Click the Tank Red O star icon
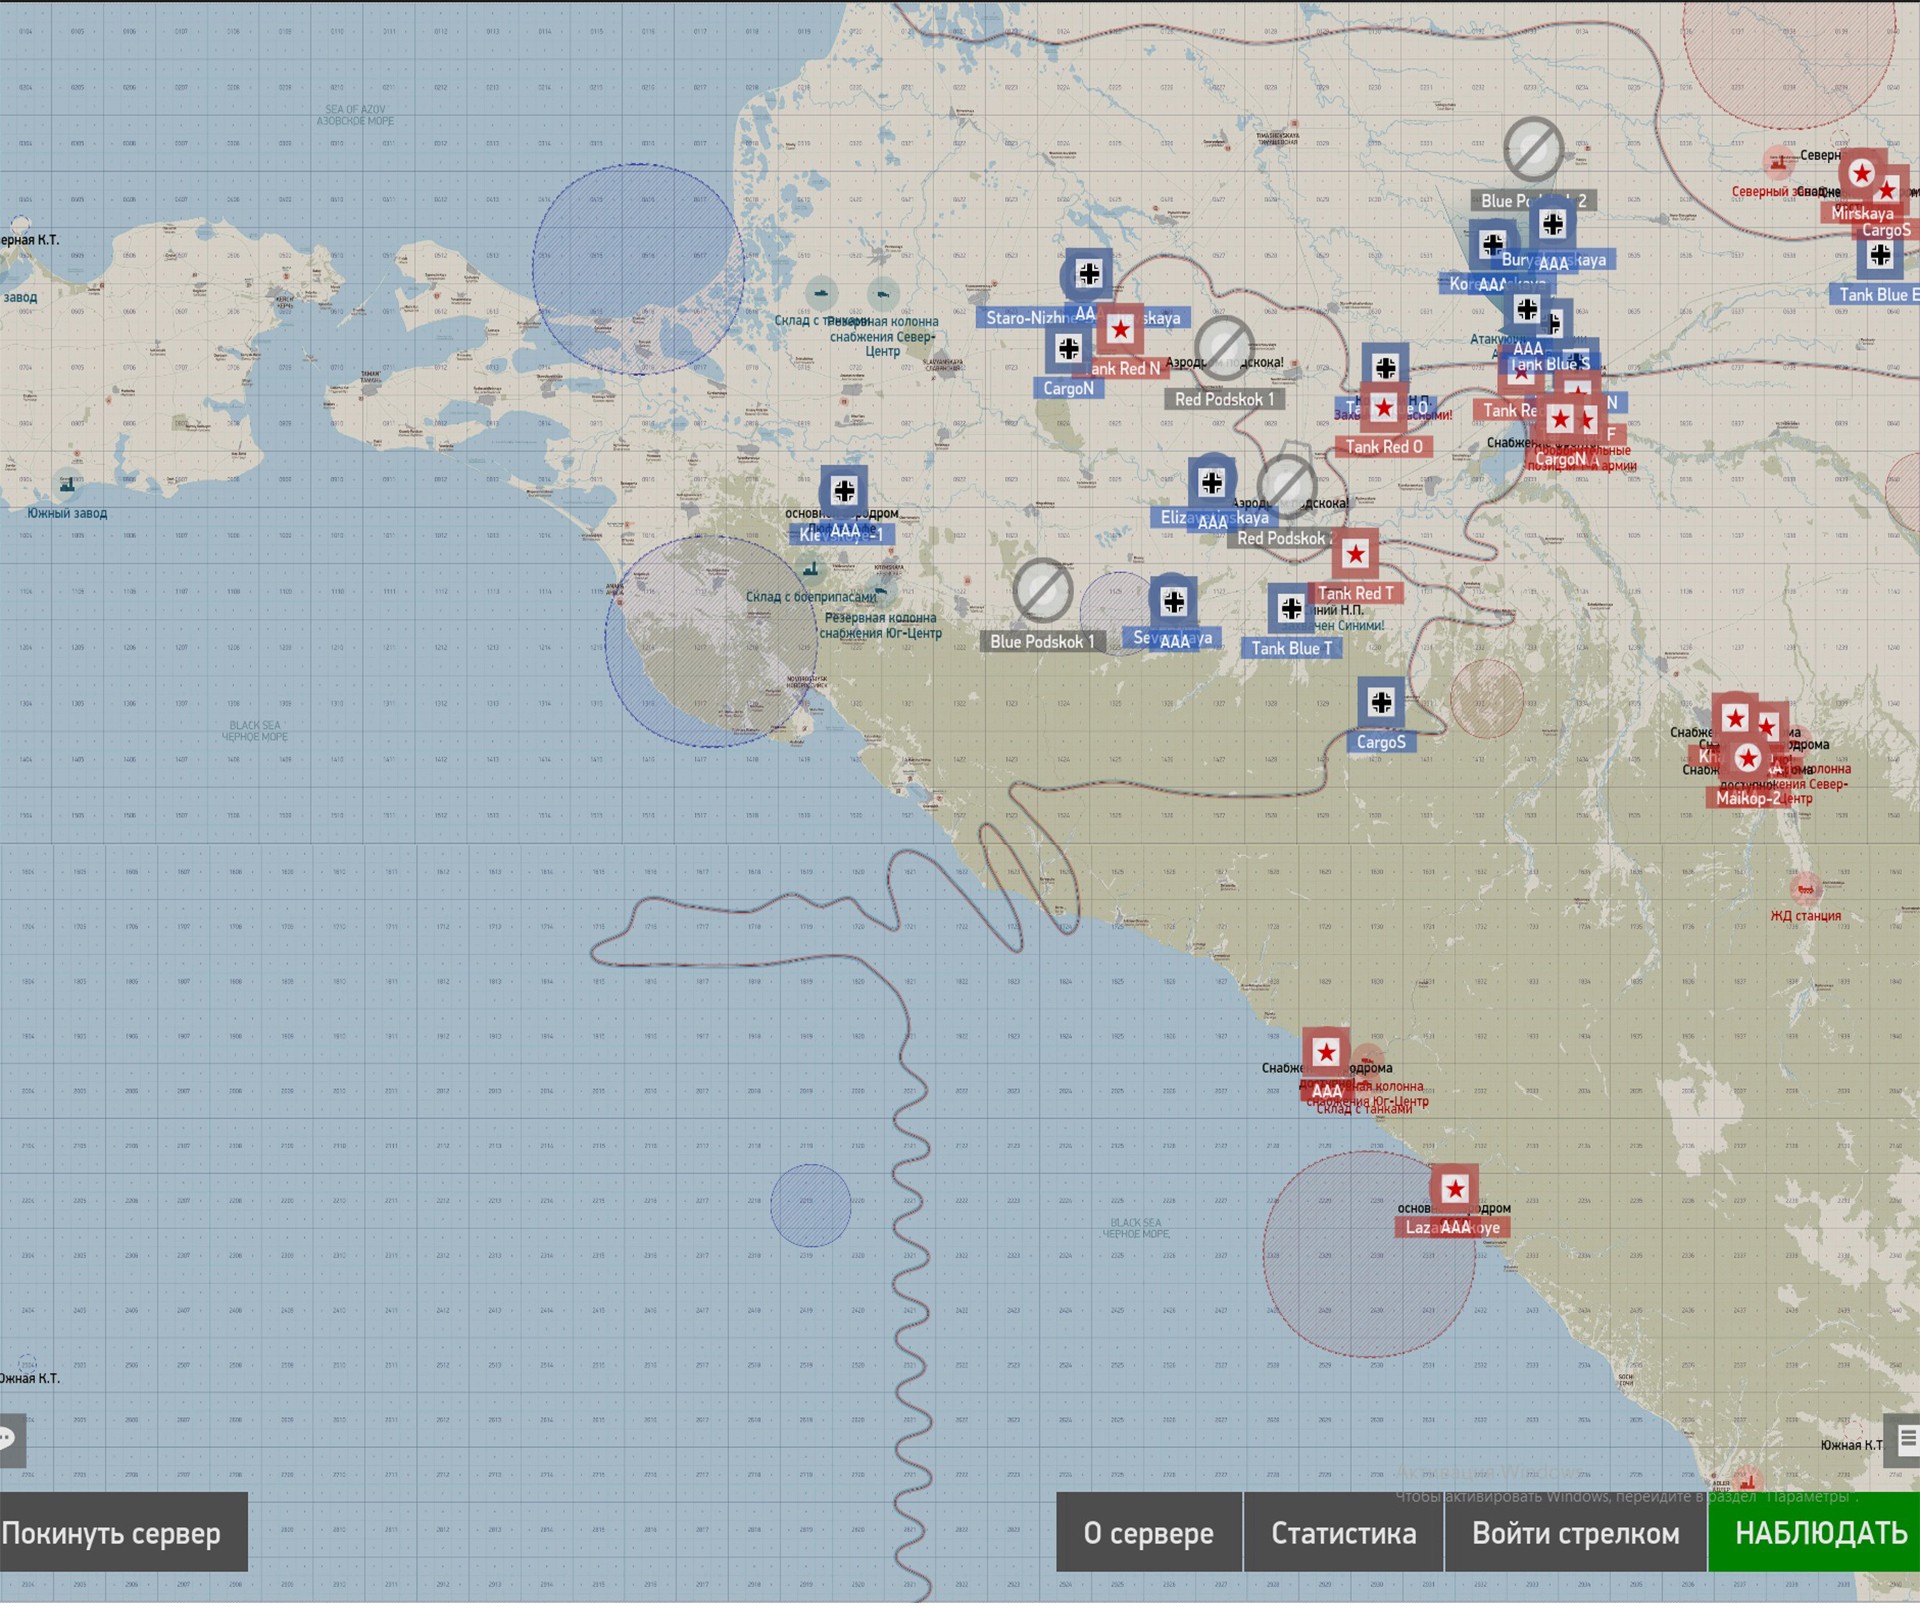The height and width of the screenshot is (1608, 1920). point(1384,408)
